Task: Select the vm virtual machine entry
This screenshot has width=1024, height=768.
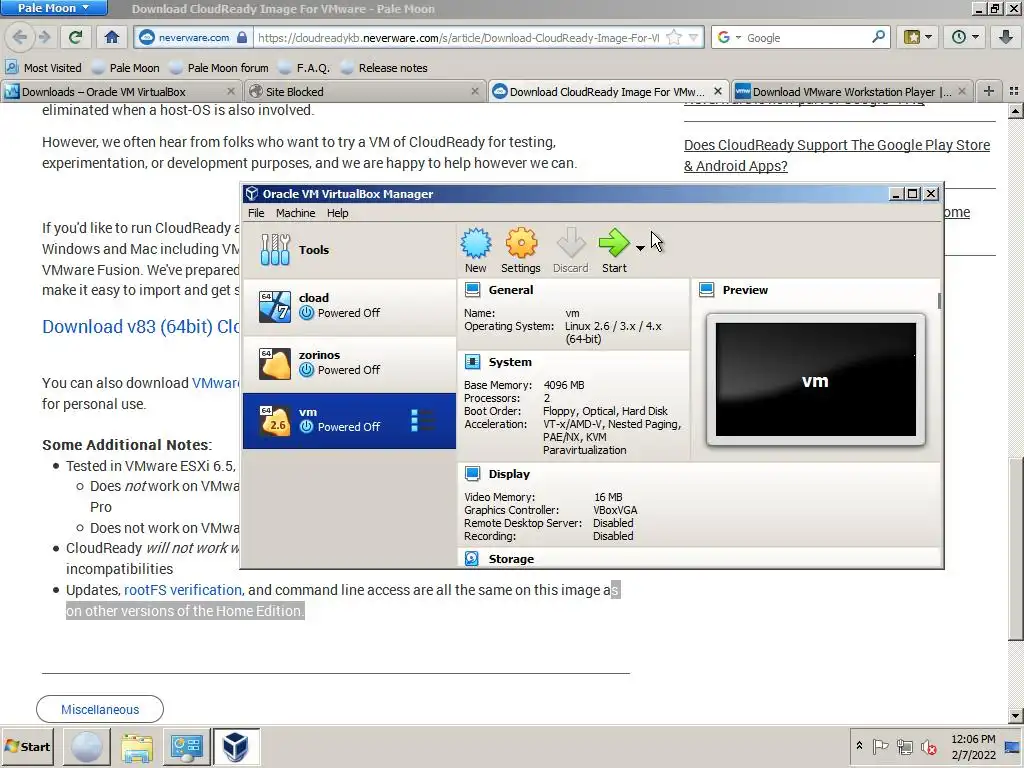Action: (x=349, y=421)
